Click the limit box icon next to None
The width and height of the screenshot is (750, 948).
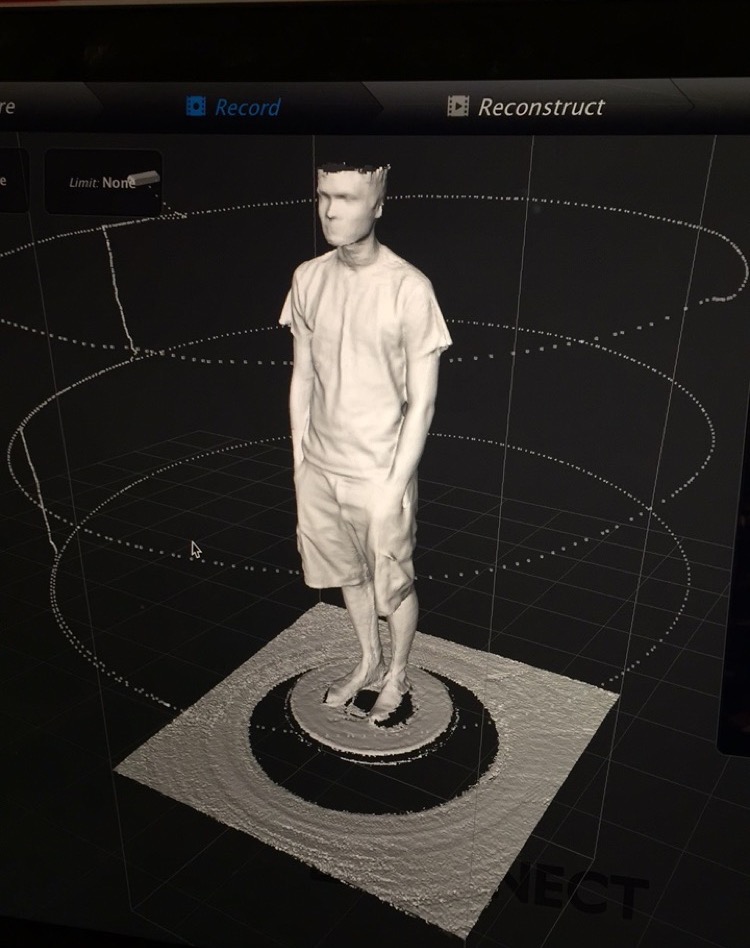click(145, 179)
